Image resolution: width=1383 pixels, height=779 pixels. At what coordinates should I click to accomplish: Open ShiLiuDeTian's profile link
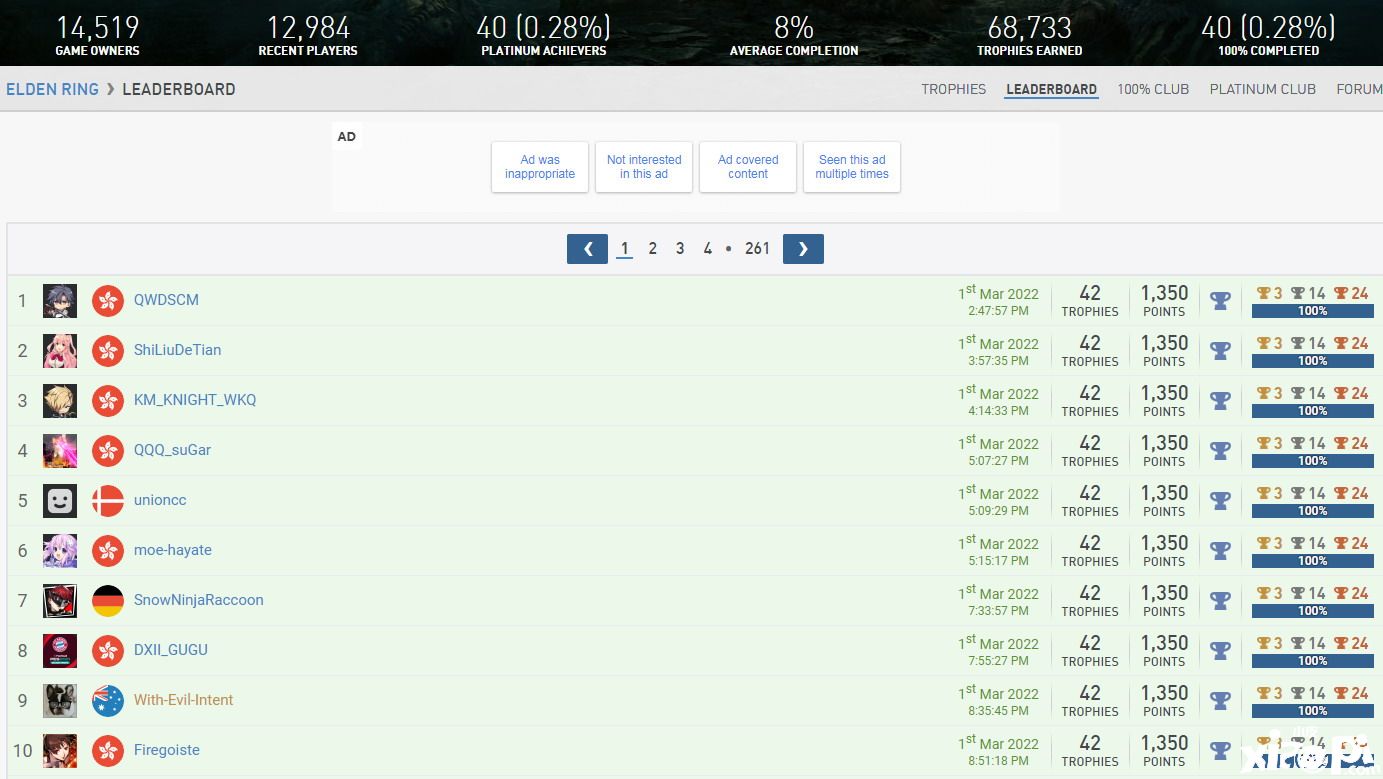(x=178, y=350)
